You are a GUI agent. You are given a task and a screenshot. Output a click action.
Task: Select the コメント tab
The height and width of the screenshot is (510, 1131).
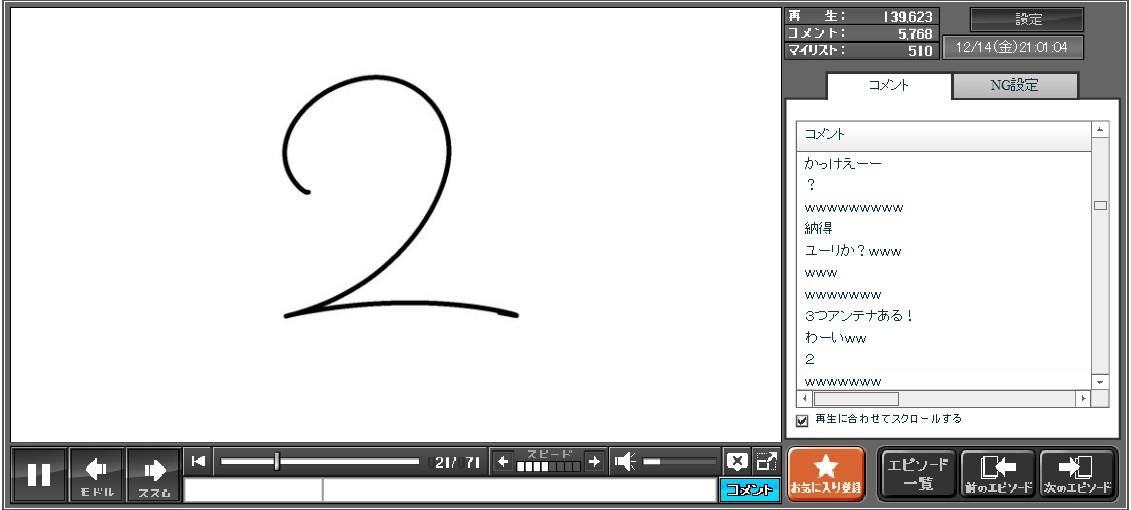click(x=888, y=86)
